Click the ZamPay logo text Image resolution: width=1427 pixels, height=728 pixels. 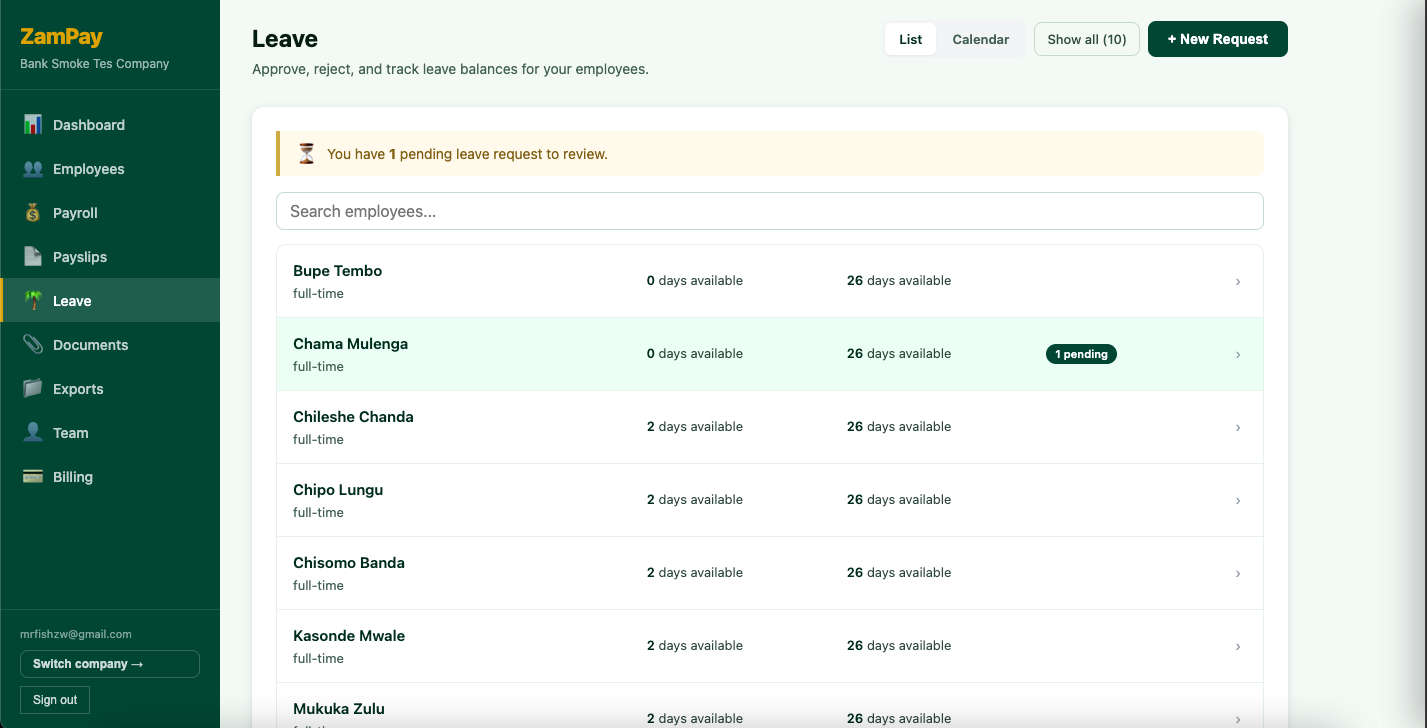click(x=61, y=37)
